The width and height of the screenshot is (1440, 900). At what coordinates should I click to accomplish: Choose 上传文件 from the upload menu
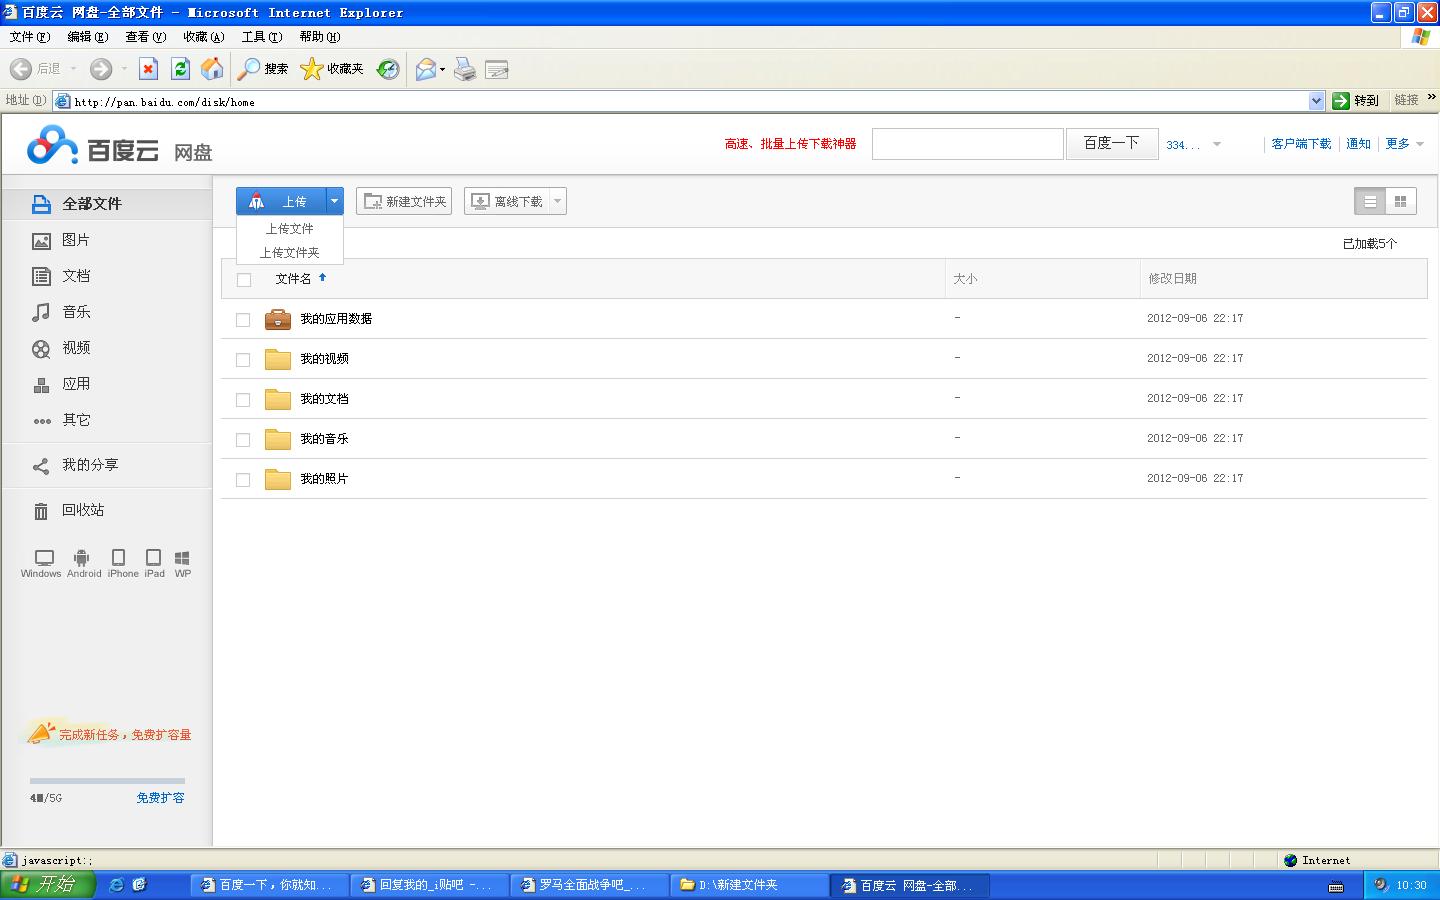(x=290, y=229)
